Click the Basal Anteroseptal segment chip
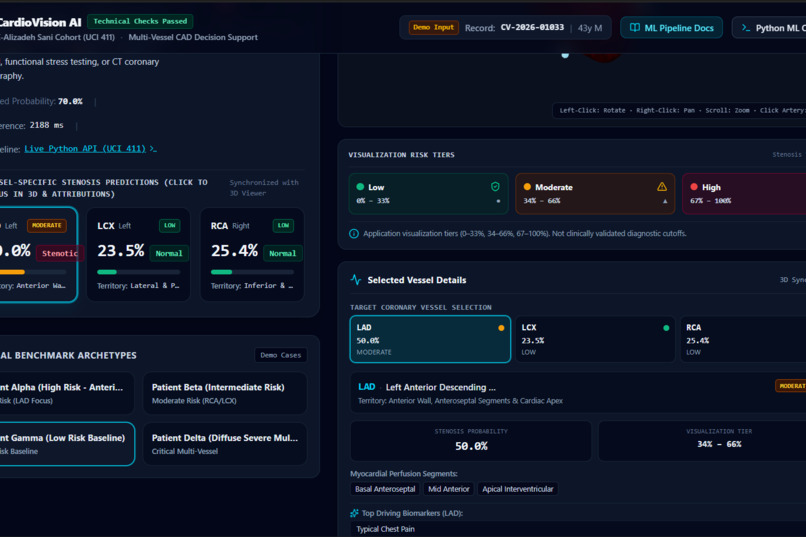Viewport: 806px width, 537px height. (385, 489)
